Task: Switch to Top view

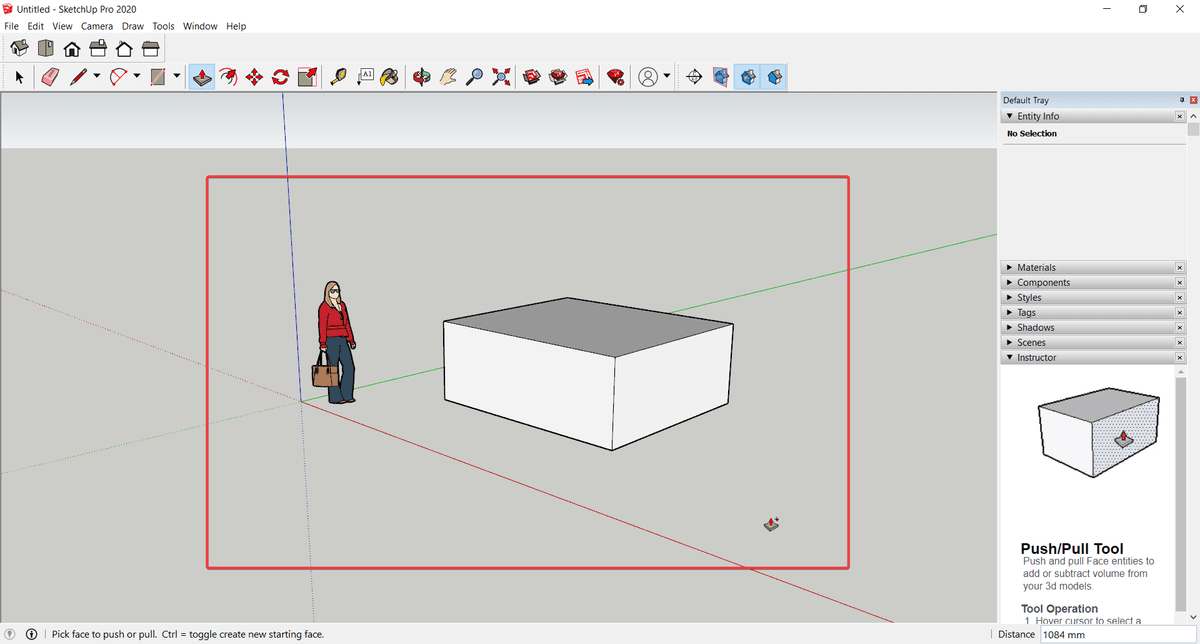Action: pyautogui.click(x=46, y=48)
